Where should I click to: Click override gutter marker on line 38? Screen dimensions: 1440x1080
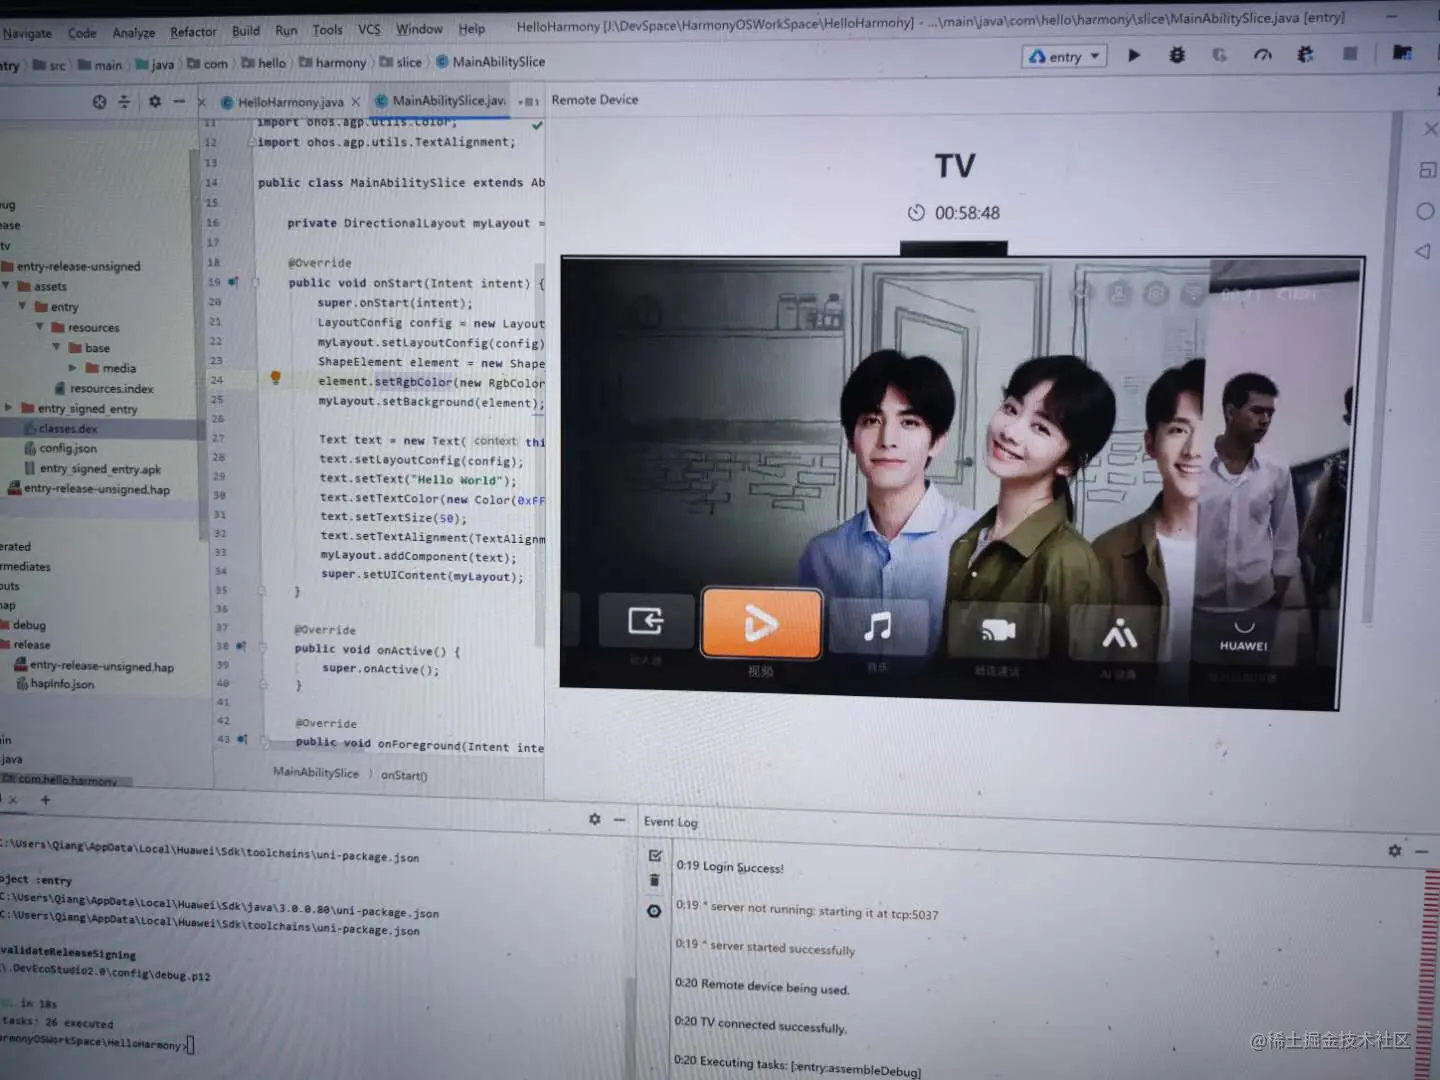click(241, 646)
